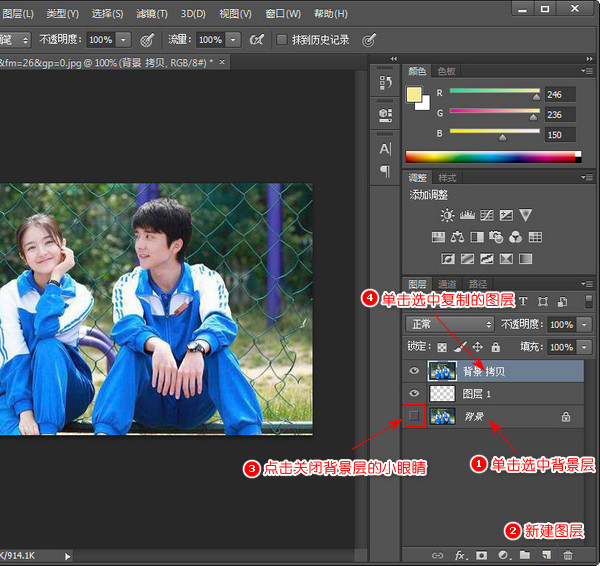Toggle pressure for size icon

(369, 39)
